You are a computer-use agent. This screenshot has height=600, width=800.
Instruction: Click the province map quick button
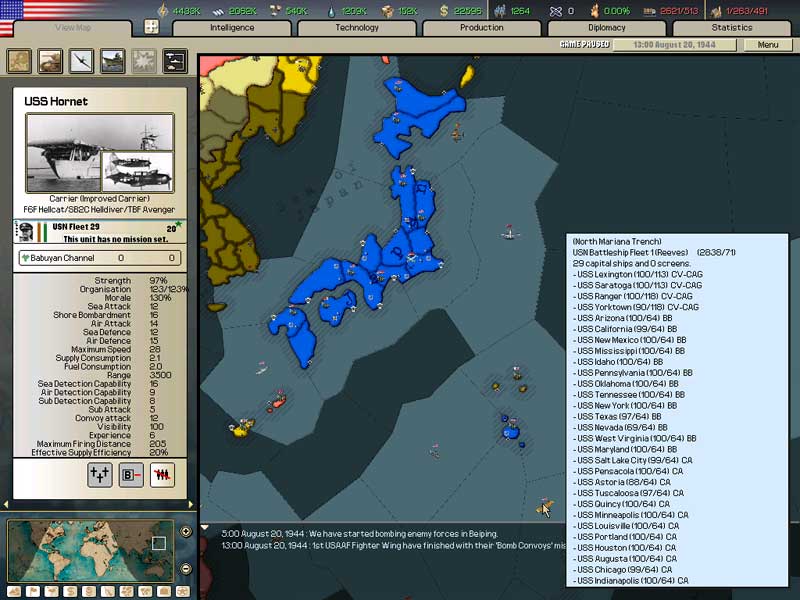click(19, 61)
